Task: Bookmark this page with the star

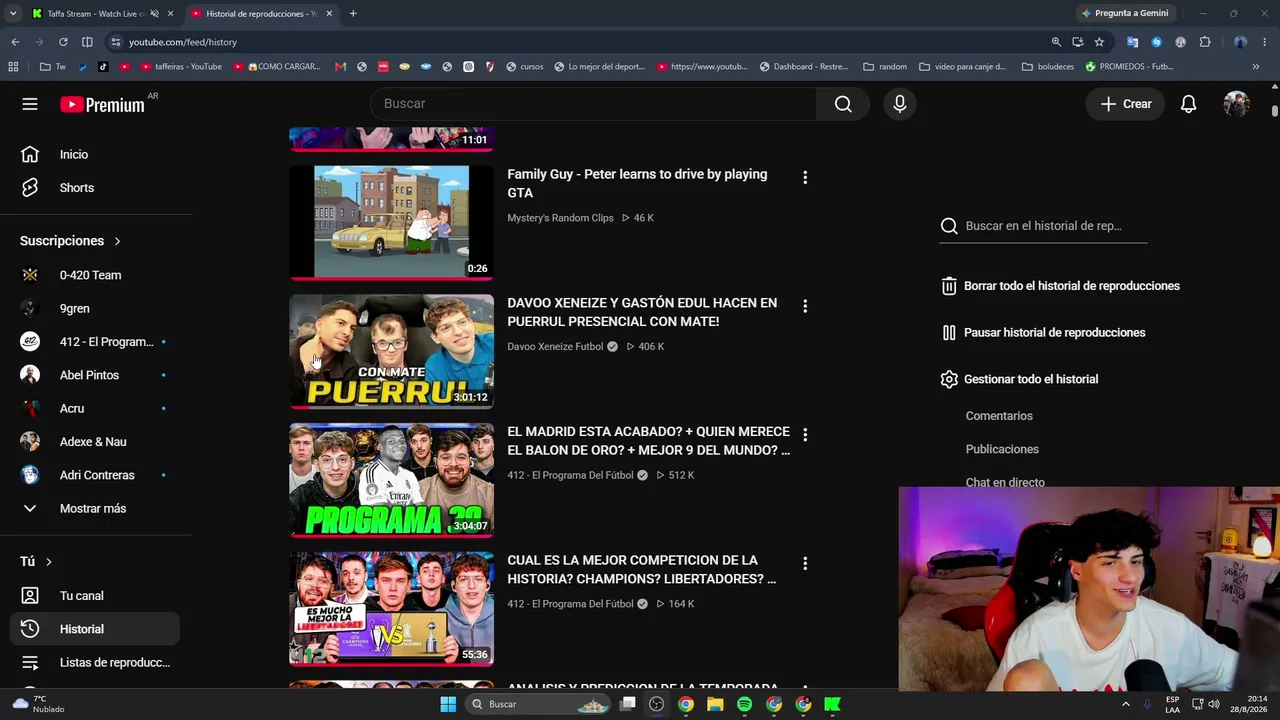Action: coord(1099,42)
